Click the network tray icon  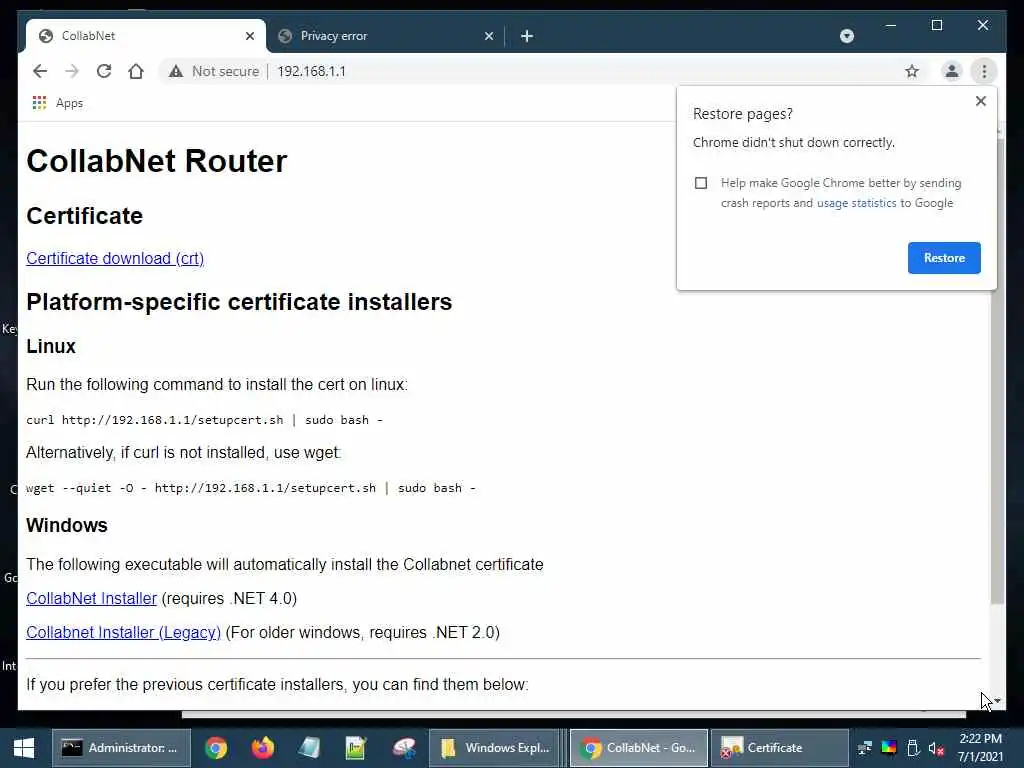tap(865, 748)
